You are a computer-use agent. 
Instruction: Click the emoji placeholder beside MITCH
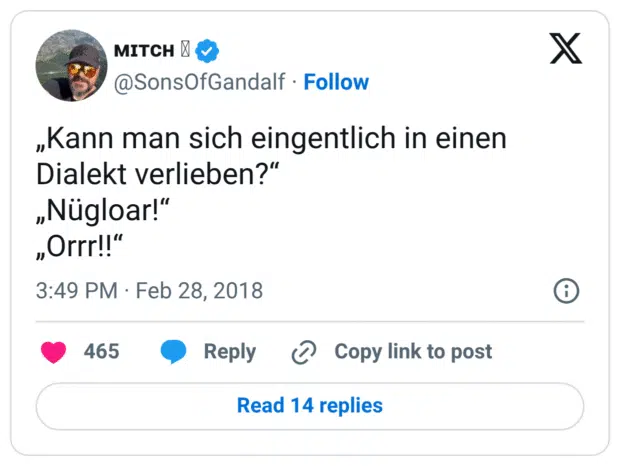(x=184, y=50)
